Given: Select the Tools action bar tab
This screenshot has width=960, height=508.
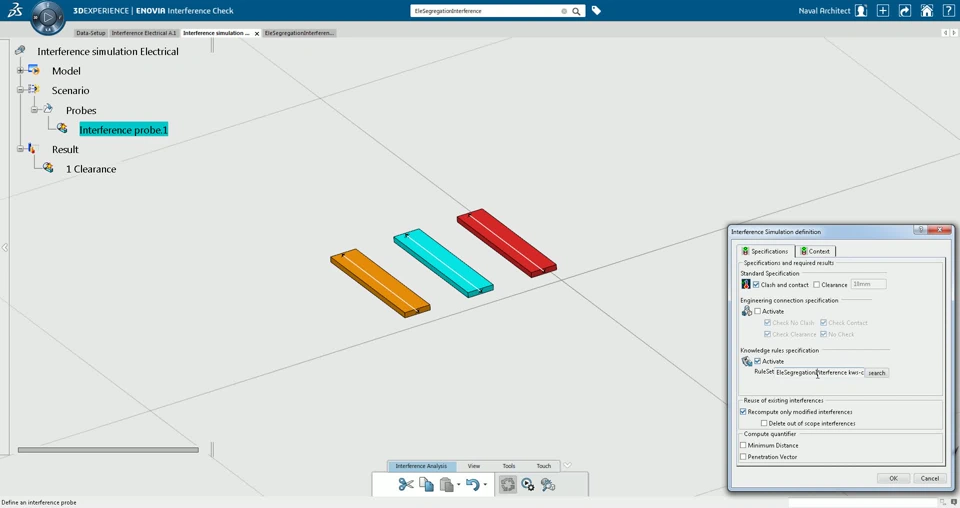Looking at the screenshot, I should (509, 466).
